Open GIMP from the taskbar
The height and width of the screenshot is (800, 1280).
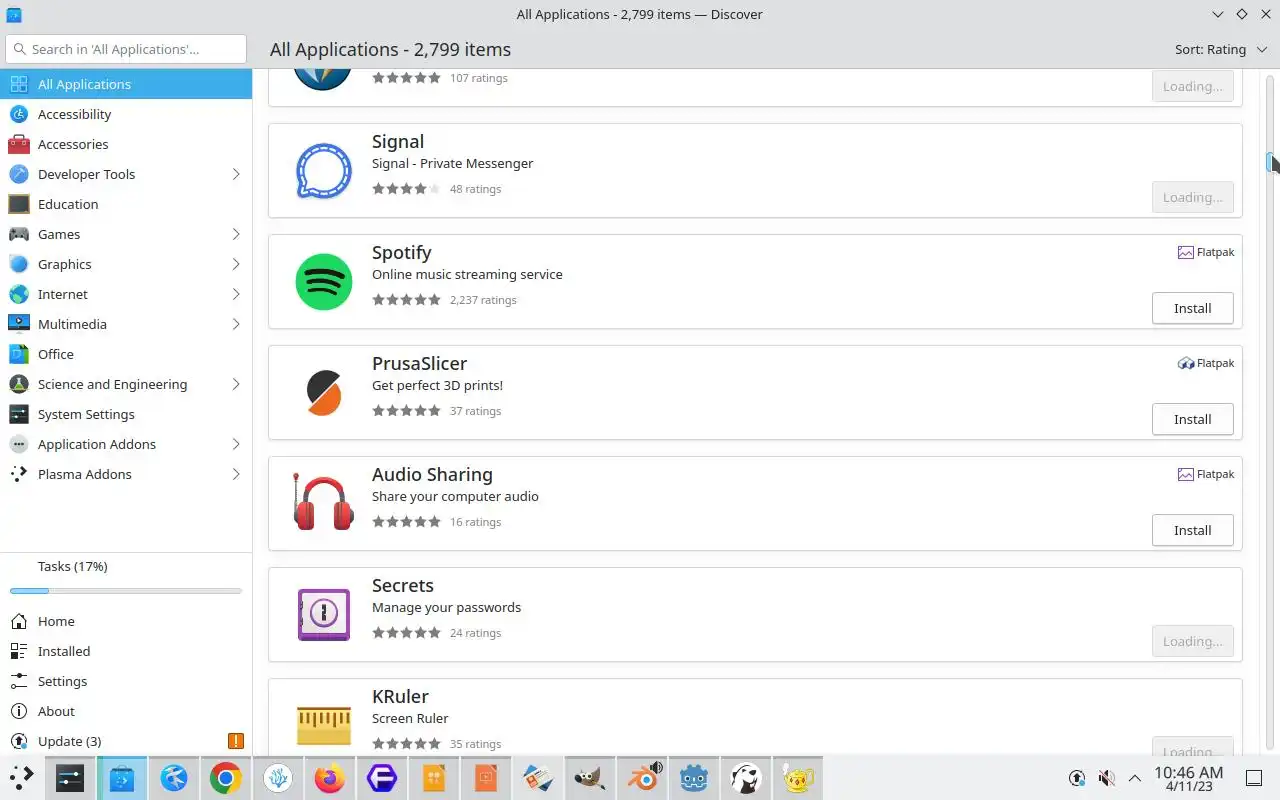[590, 778]
